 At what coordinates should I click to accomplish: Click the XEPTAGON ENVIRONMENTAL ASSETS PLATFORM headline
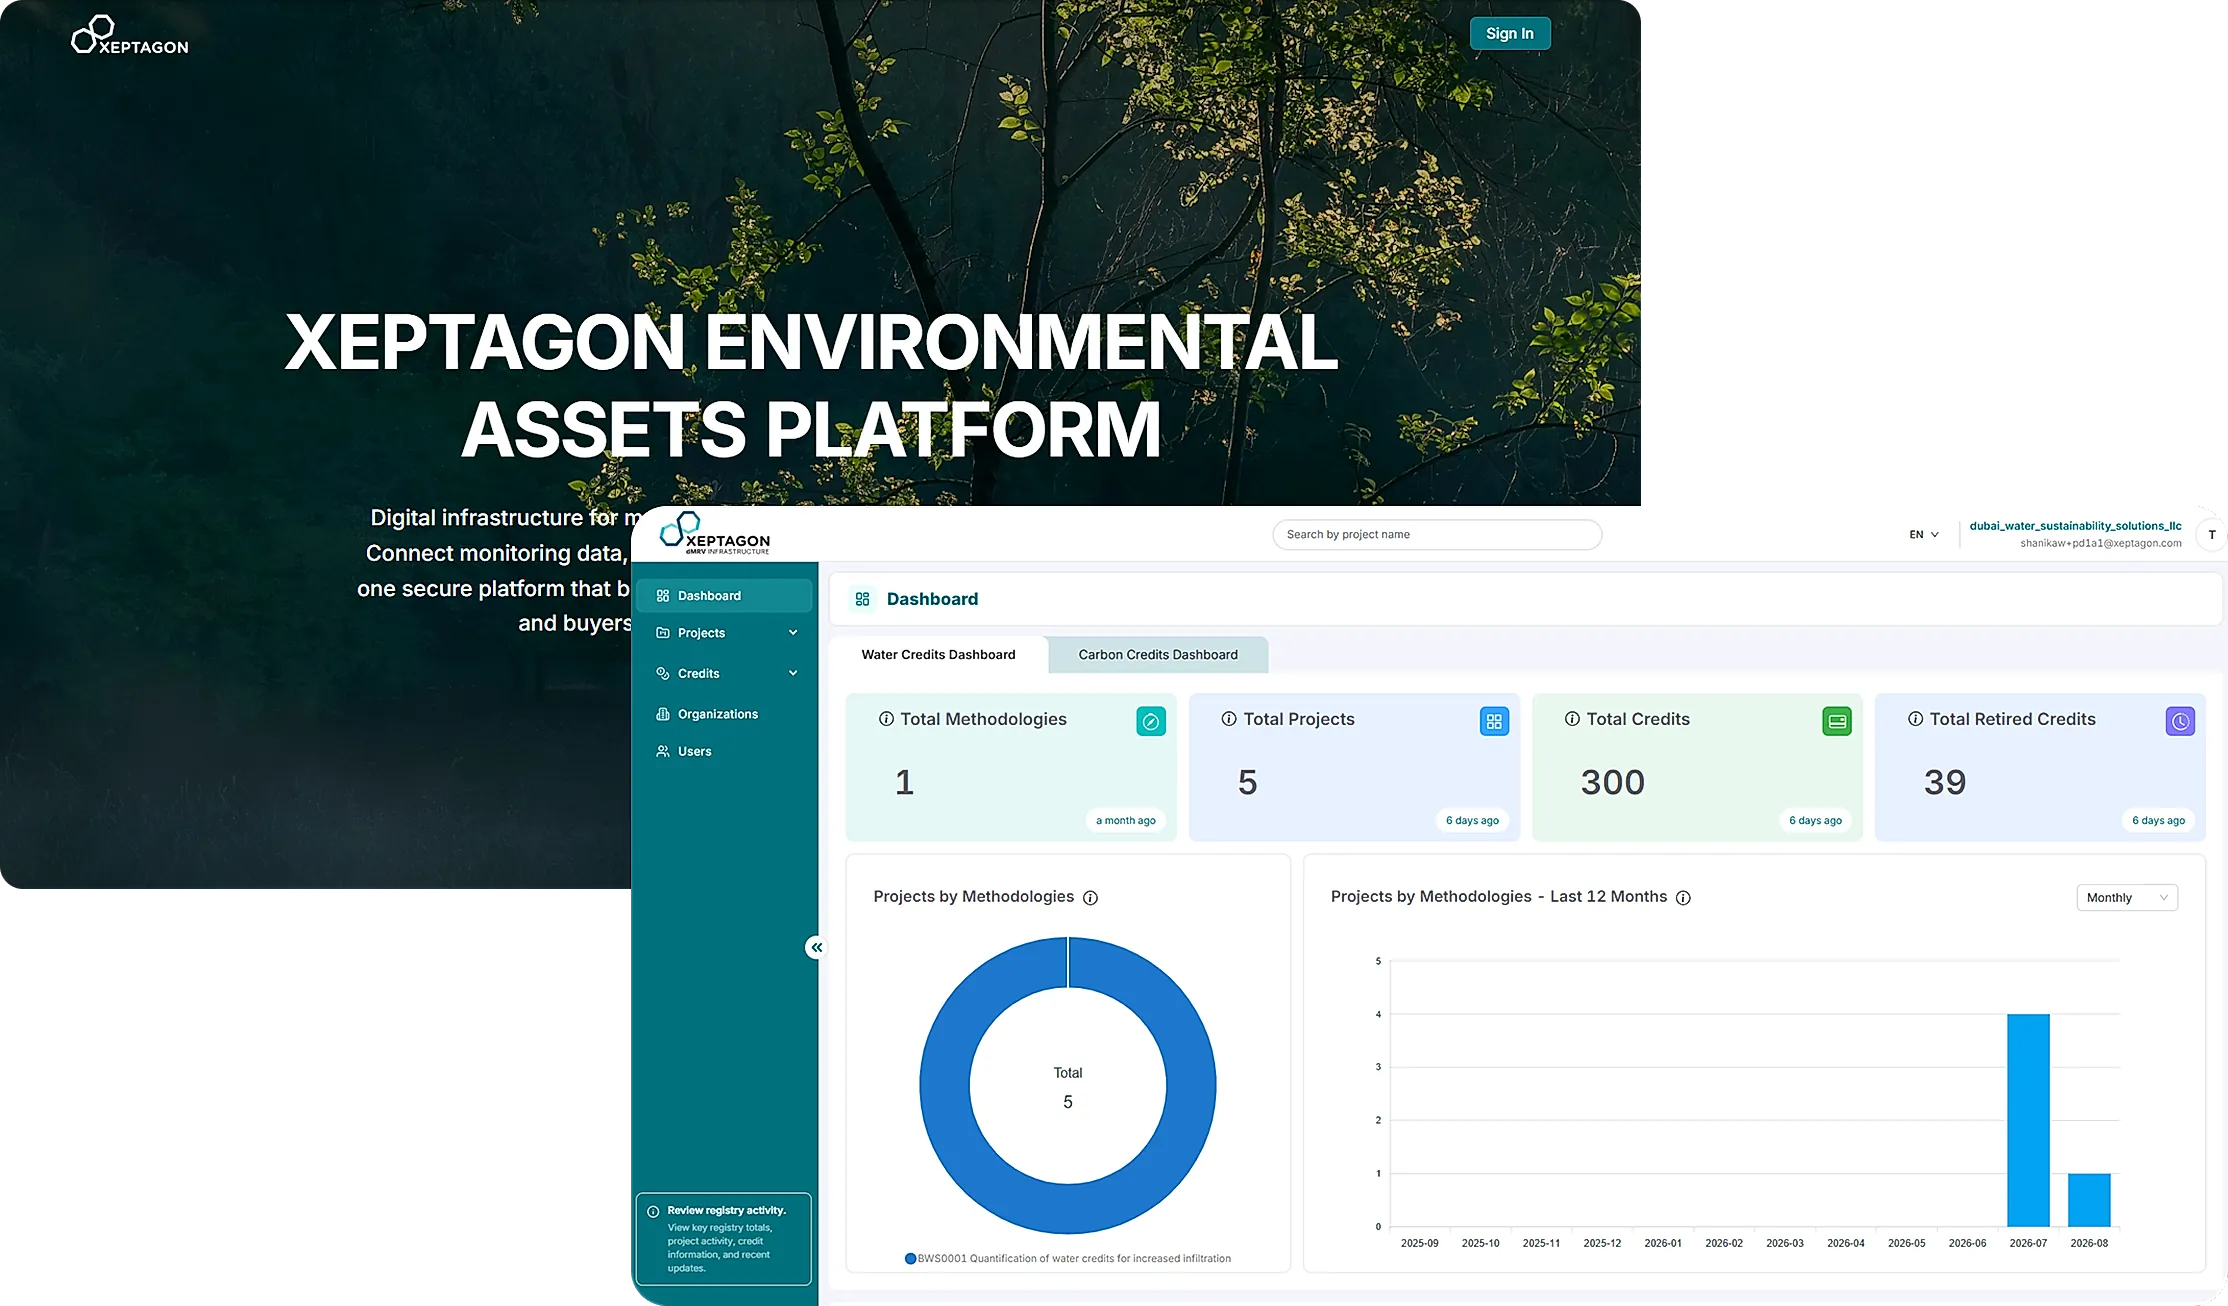pos(812,385)
